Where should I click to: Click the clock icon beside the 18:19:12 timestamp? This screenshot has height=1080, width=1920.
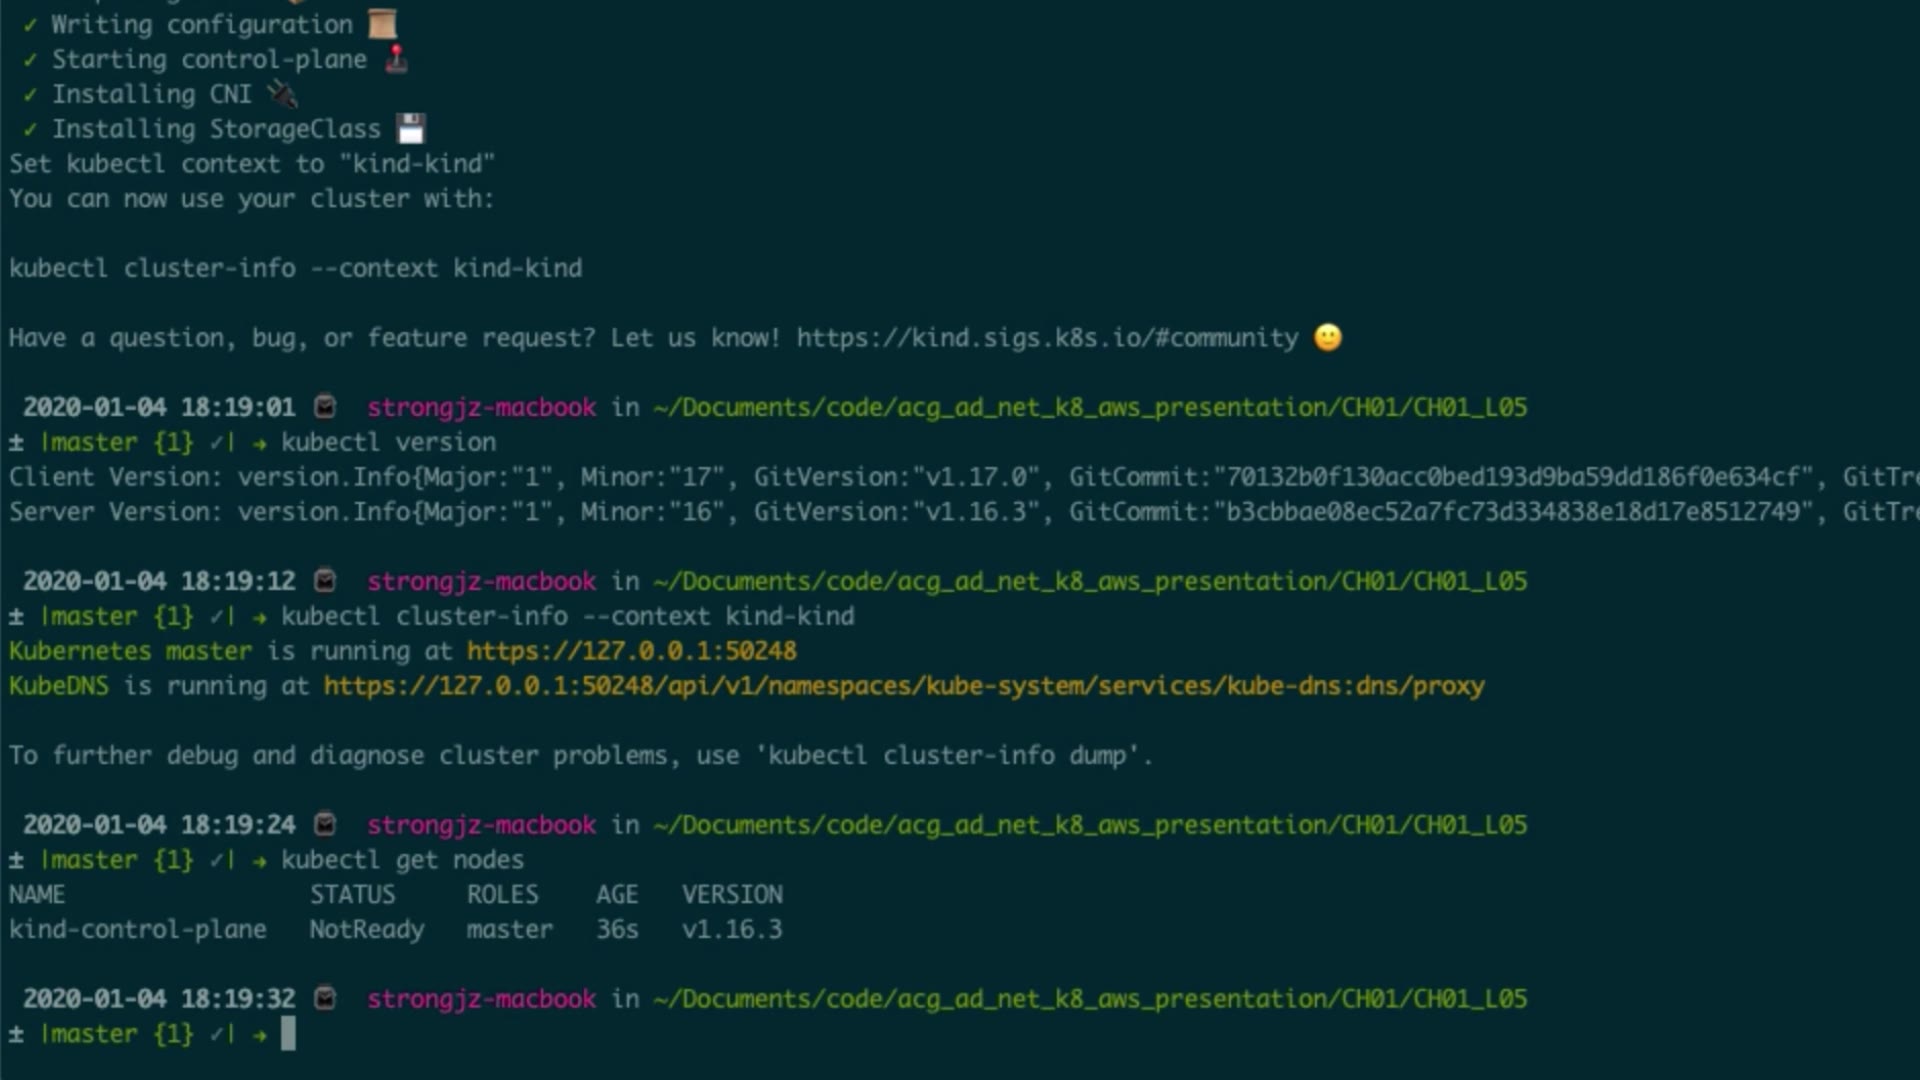pyautogui.click(x=325, y=581)
